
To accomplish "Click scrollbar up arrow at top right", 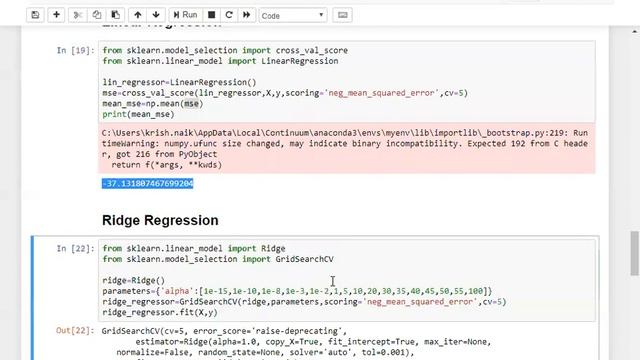I will tap(635, 31).
